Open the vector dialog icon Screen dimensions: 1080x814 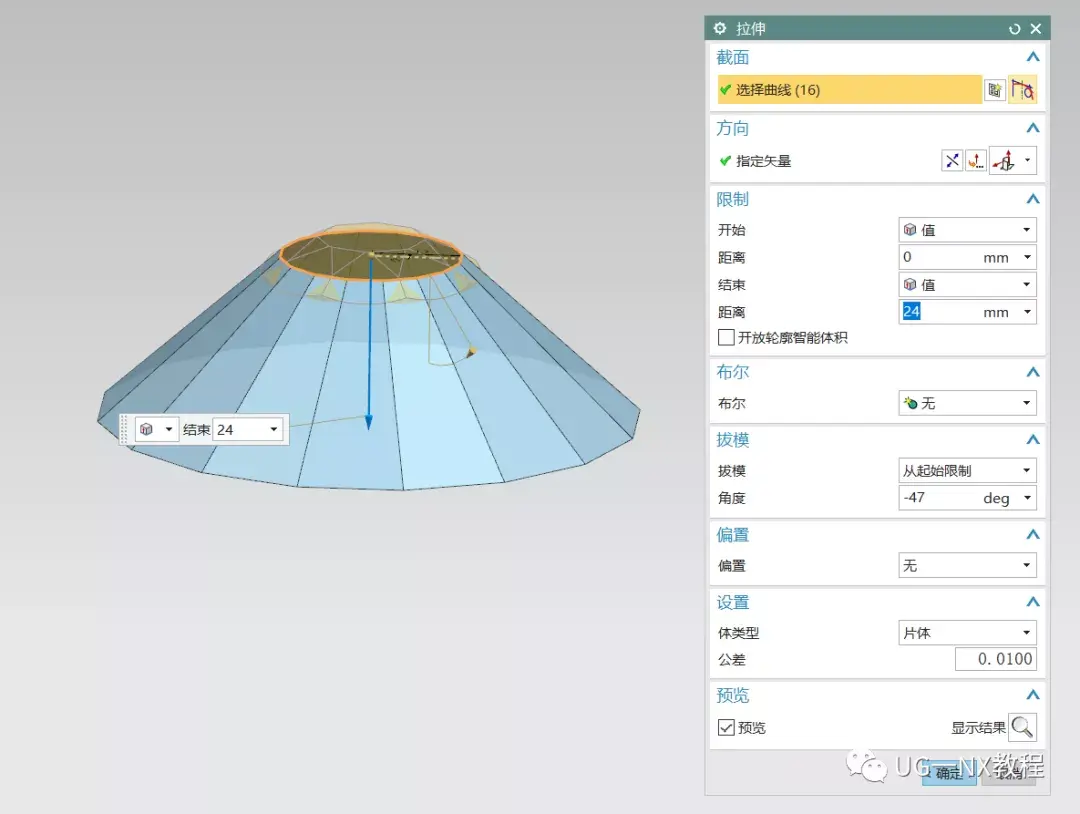975,161
